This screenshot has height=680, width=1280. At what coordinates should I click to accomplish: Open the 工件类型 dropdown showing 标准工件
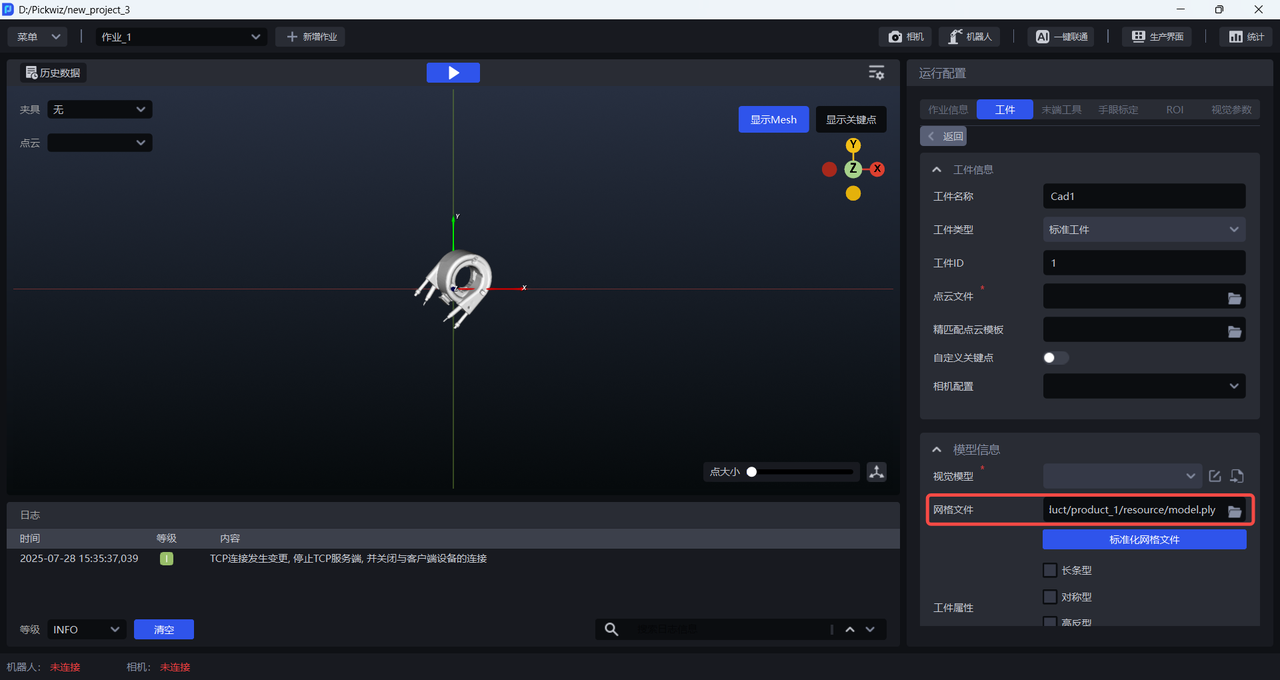pos(1143,230)
